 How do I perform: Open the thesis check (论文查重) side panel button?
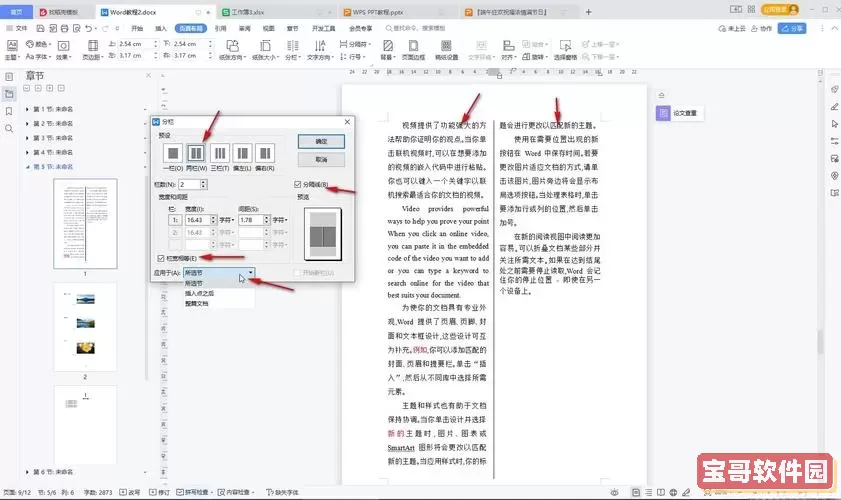point(679,113)
